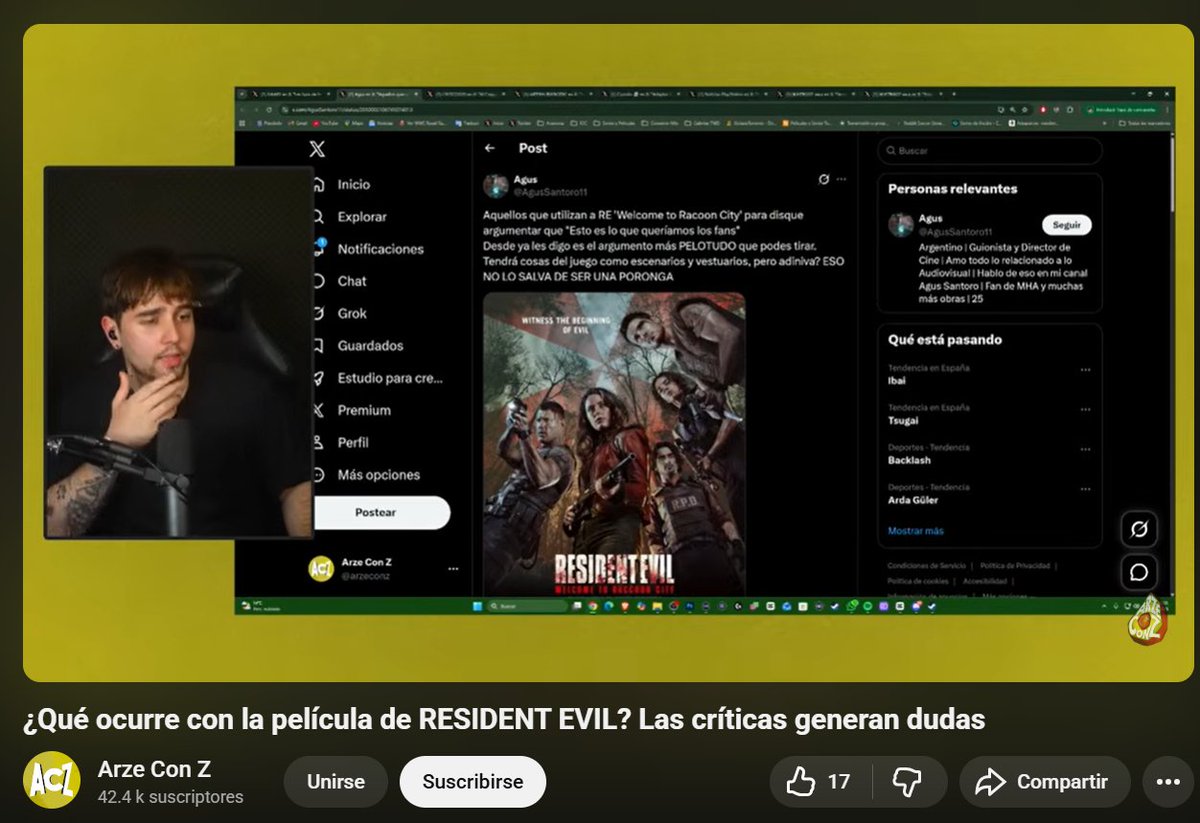Click the back arrow beside Post
Image resolution: width=1200 pixels, height=823 pixels.
490,148
